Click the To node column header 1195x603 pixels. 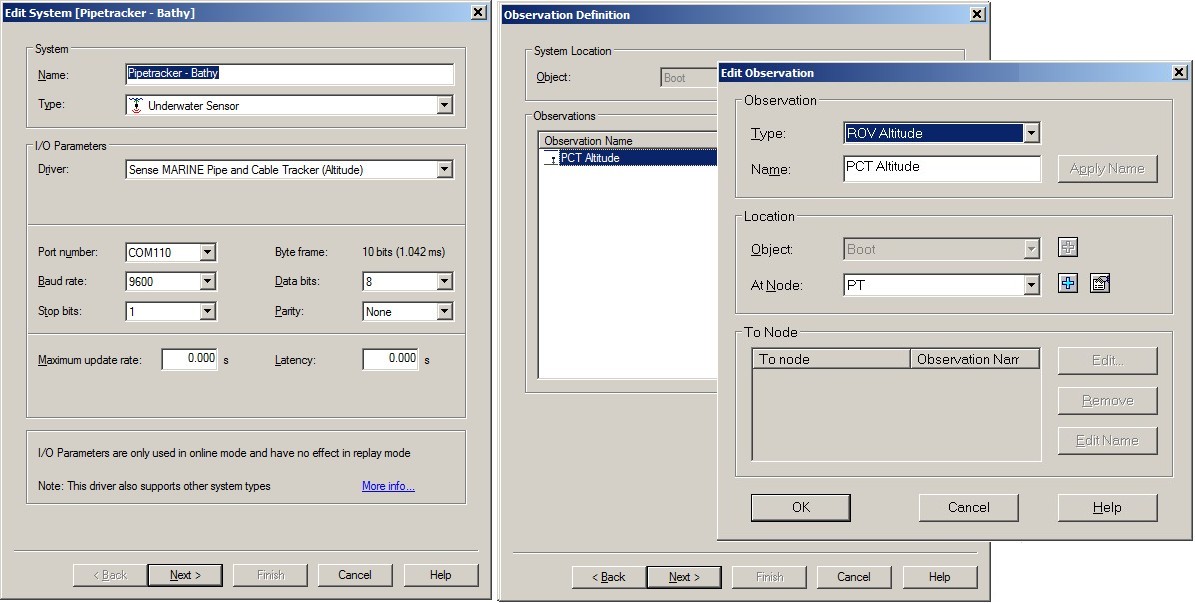[x=831, y=359]
